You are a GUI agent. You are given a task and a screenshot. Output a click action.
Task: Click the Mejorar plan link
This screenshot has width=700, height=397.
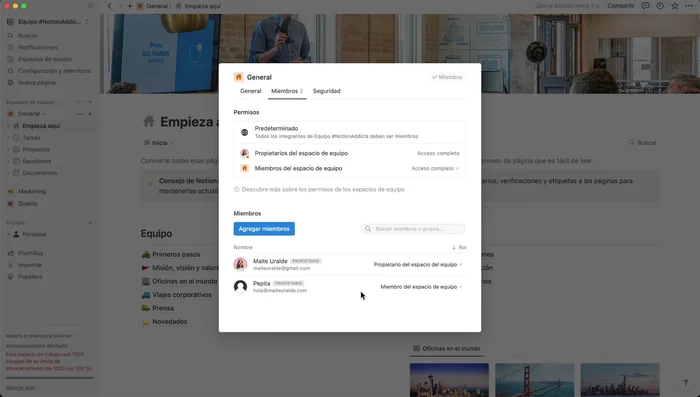point(20,387)
